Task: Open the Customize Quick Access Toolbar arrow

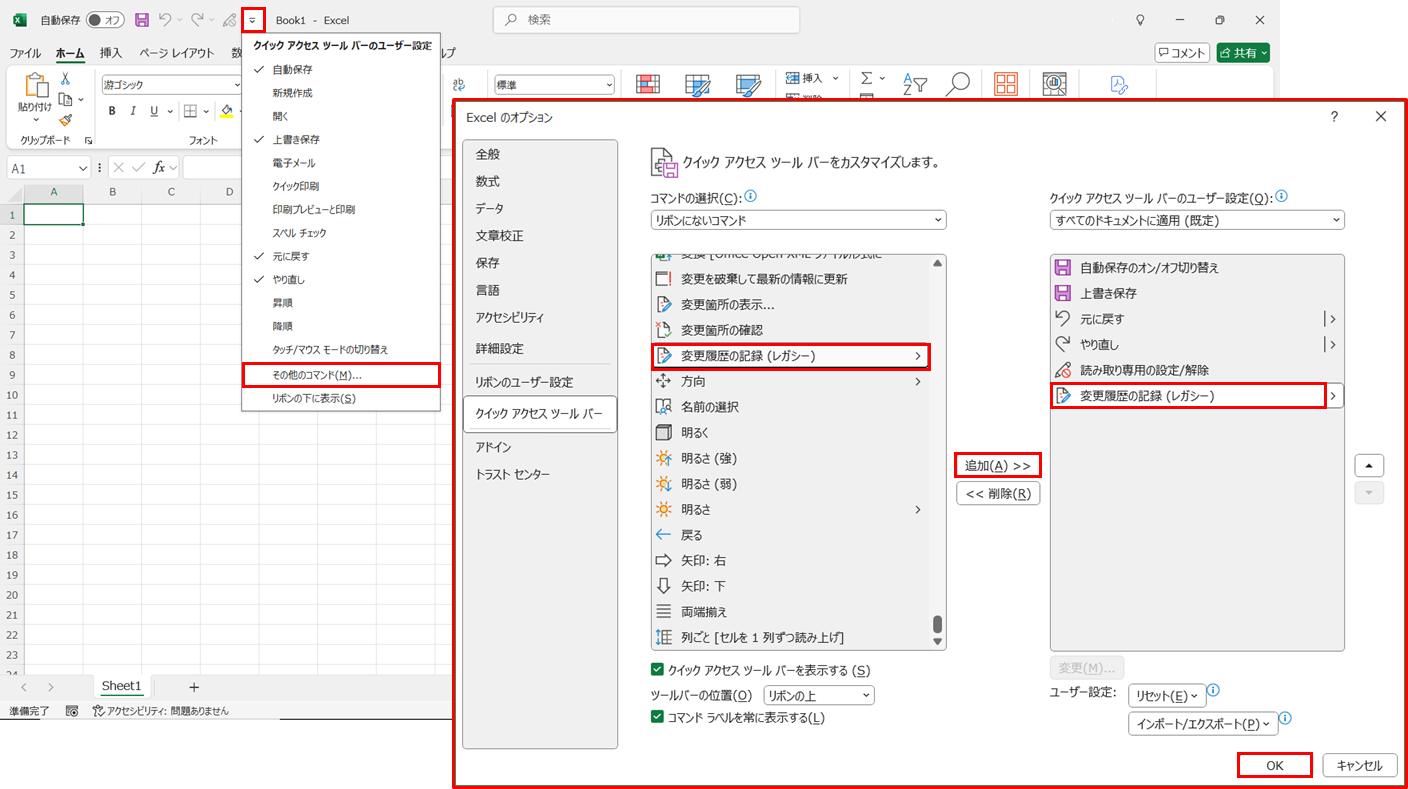Action: (x=253, y=20)
